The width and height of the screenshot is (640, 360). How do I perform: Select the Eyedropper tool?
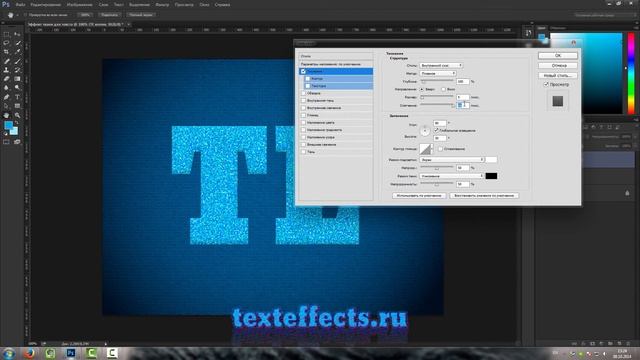point(17,52)
